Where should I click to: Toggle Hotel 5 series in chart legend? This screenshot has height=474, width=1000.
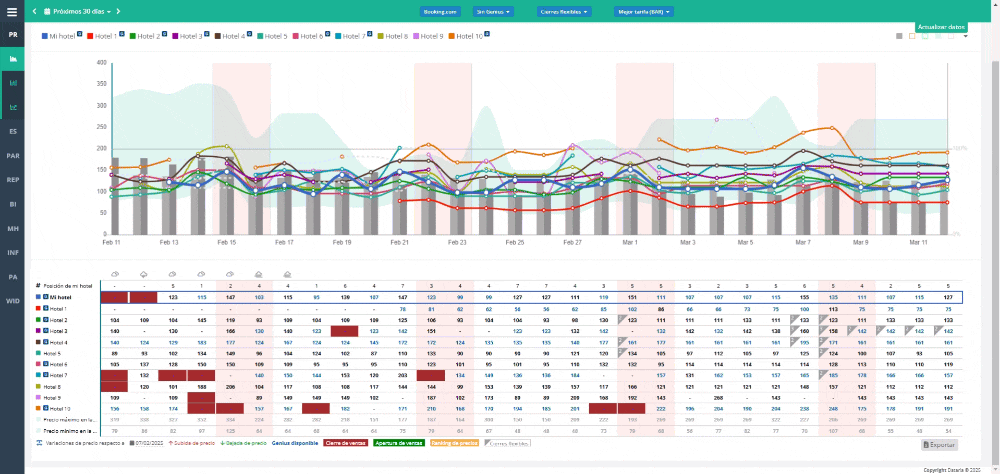click(272, 36)
